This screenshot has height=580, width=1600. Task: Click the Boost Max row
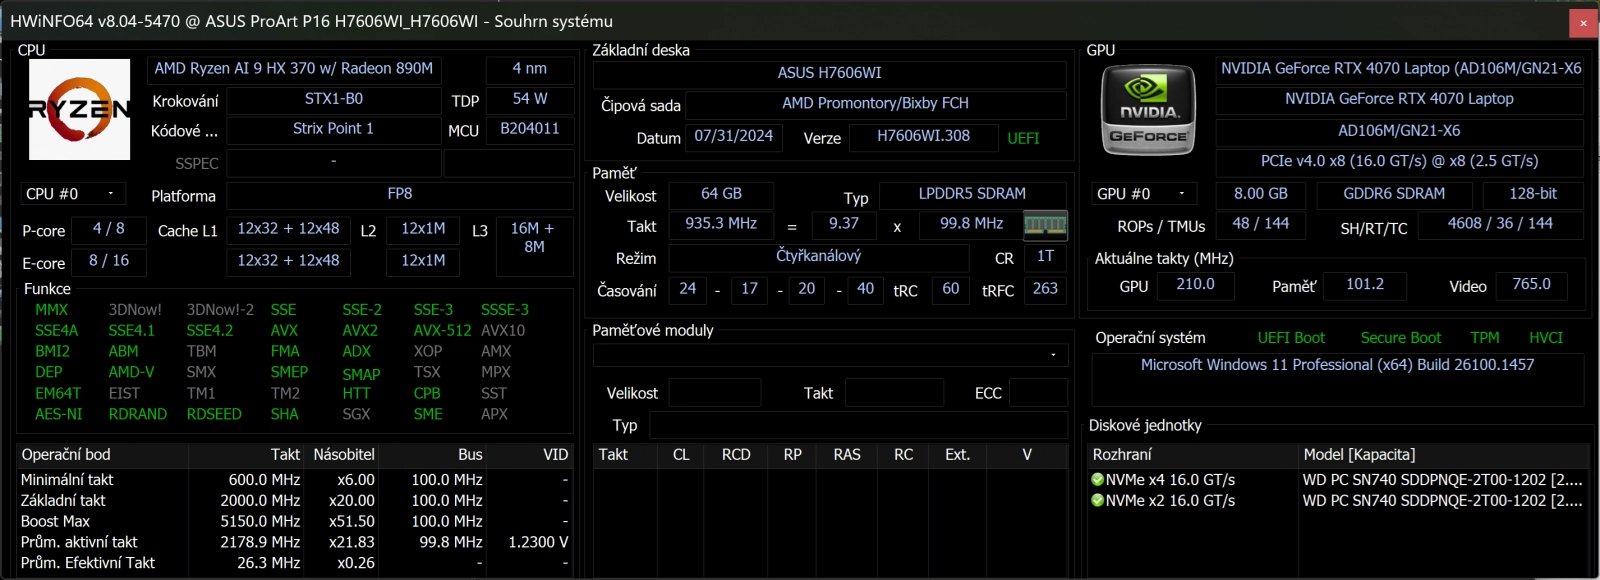click(295, 521)
